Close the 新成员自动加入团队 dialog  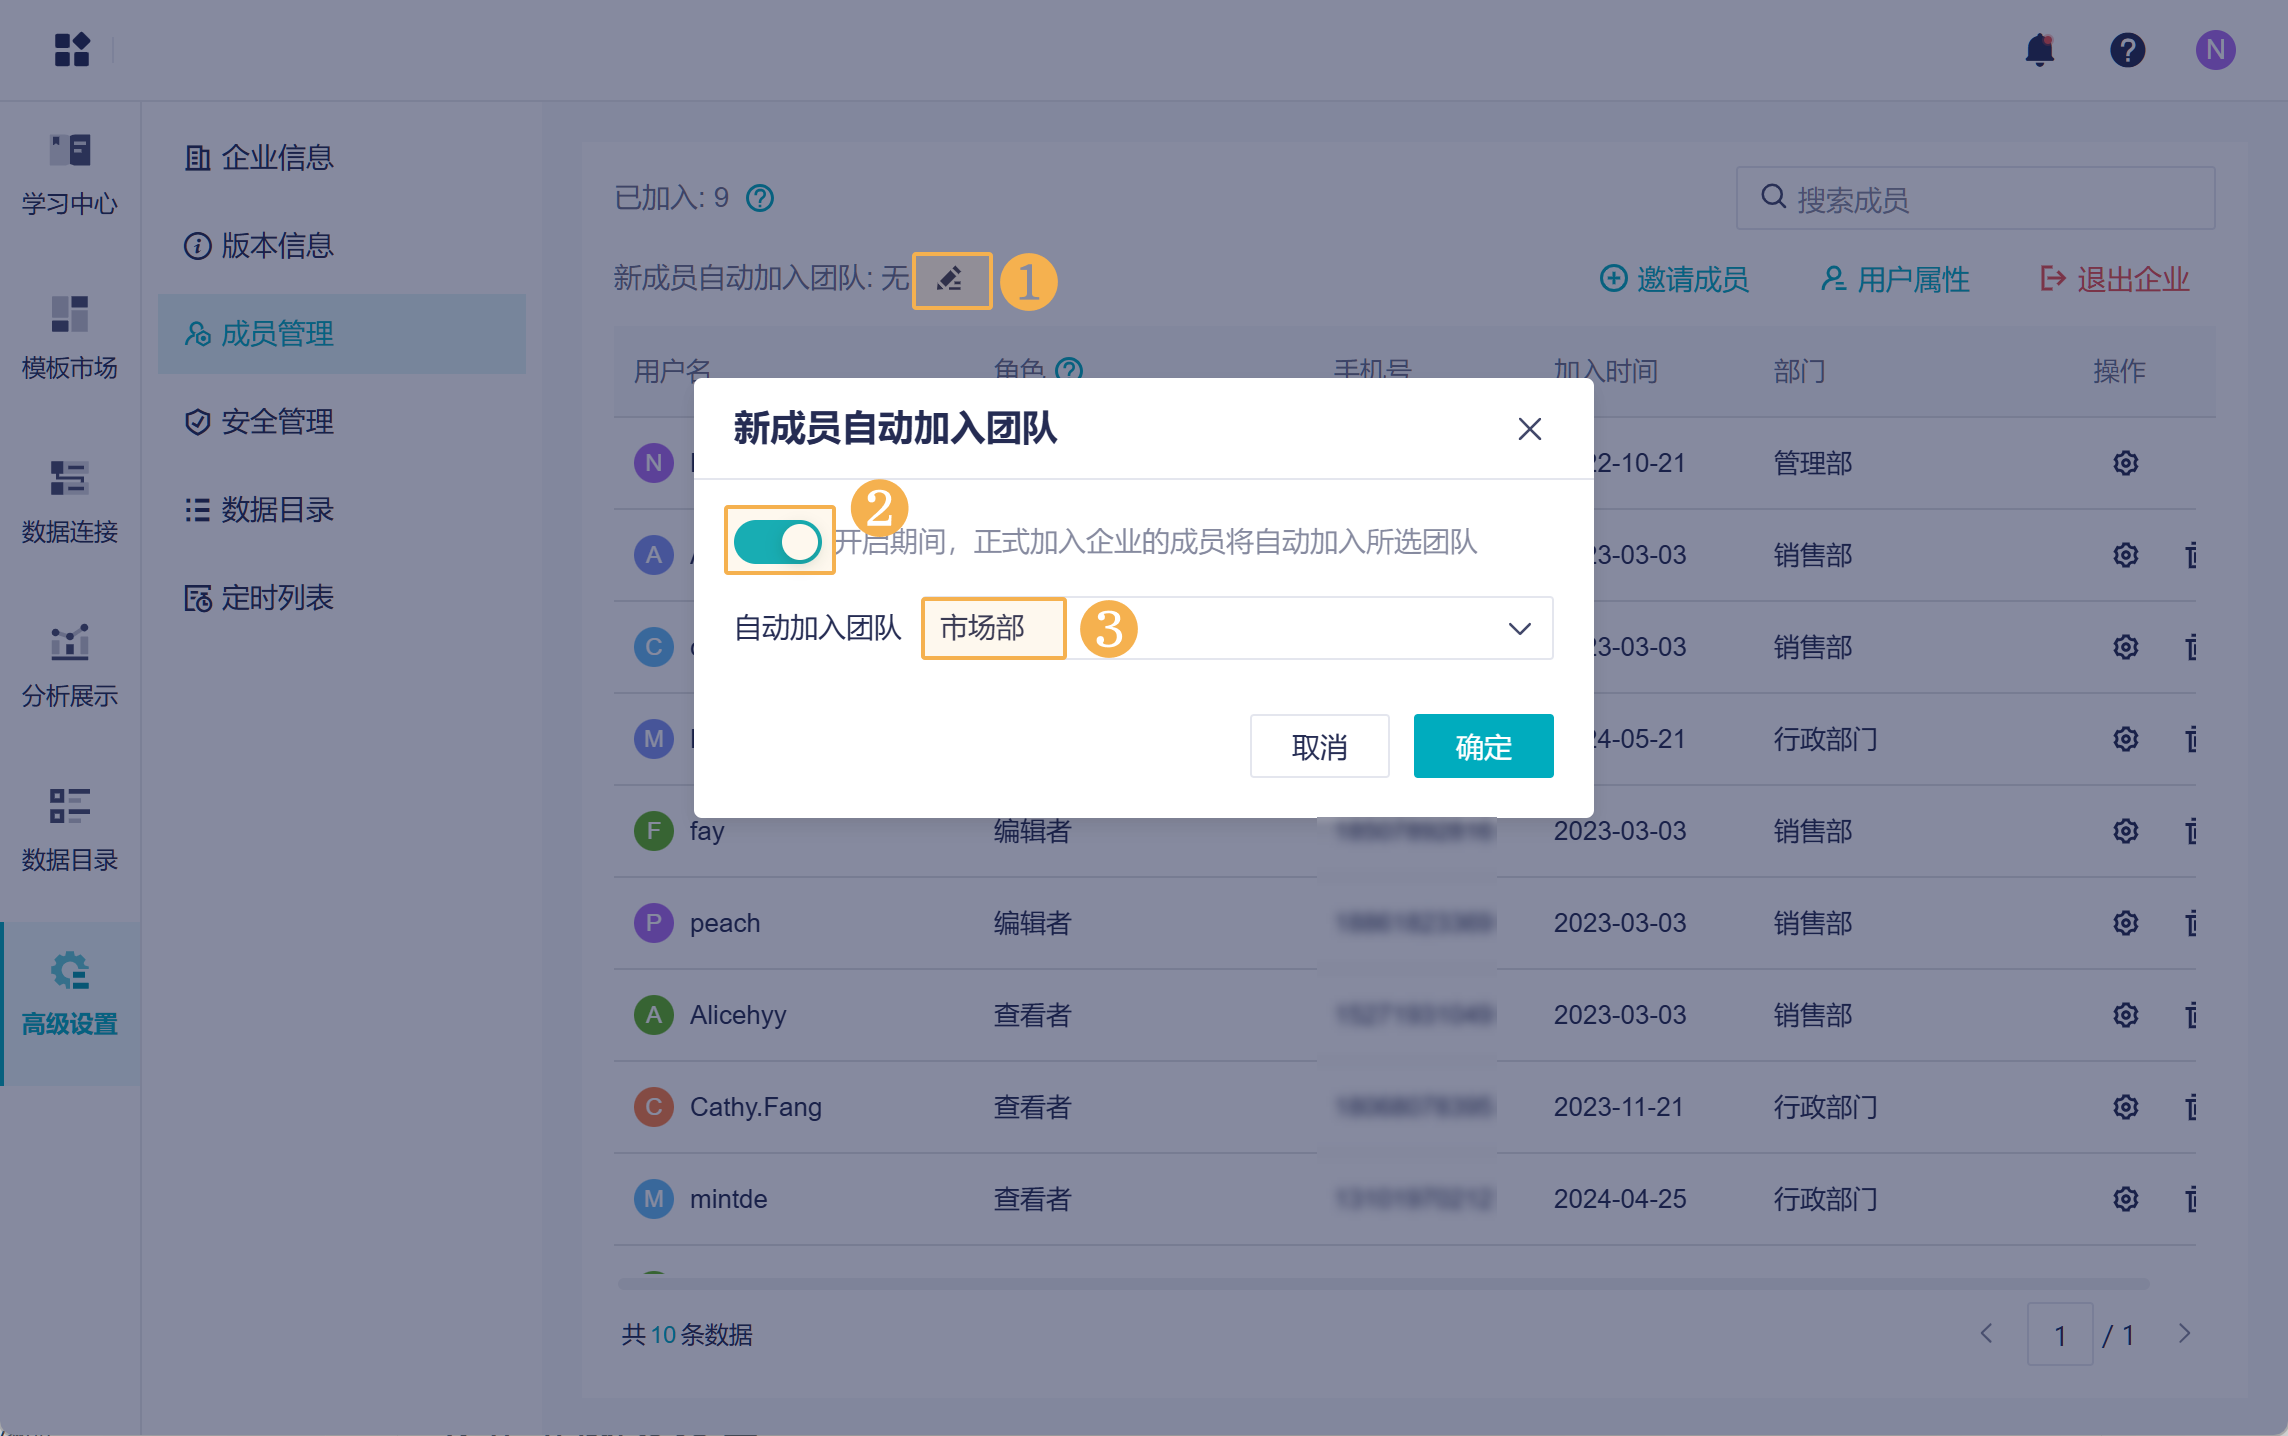1529,429
